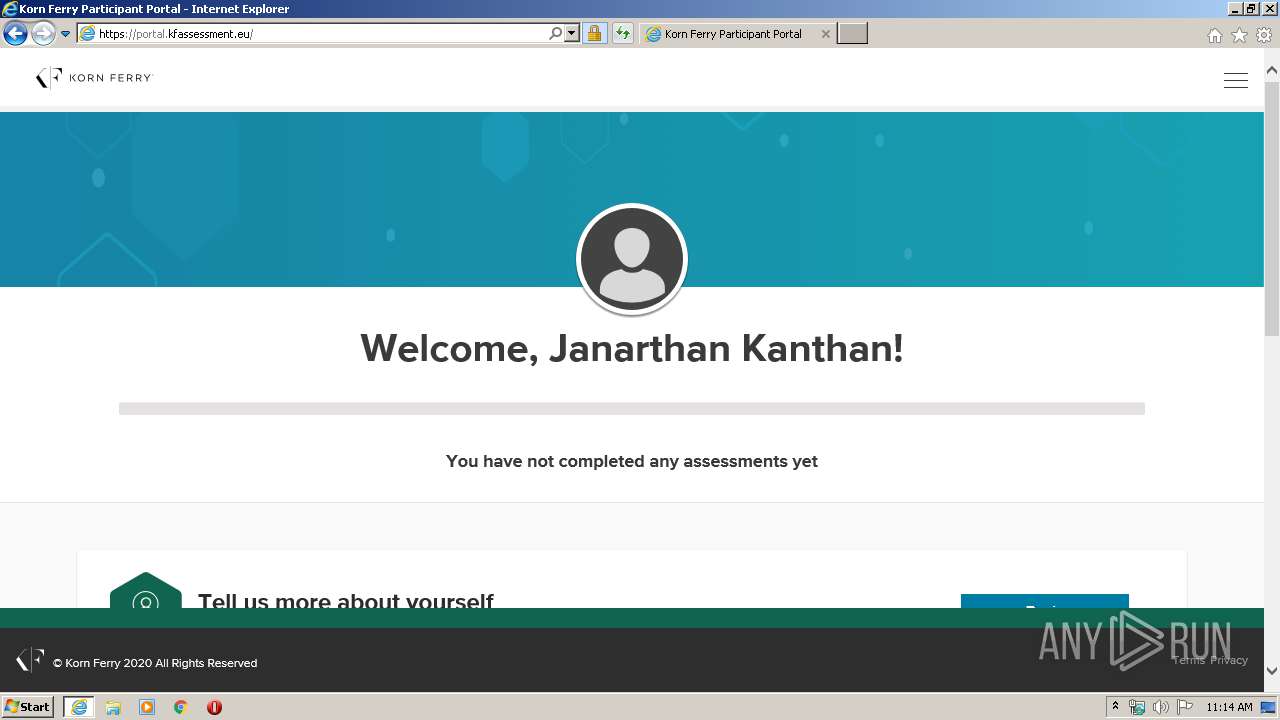Open the Windows Start button
Screen dimensions: 1280x720
(28, 706)
